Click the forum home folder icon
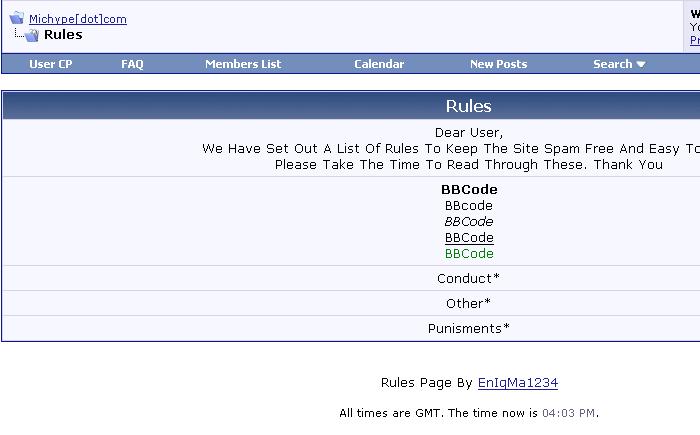Image resolution: width=700 pixels, height=435 pixels. 17,18
